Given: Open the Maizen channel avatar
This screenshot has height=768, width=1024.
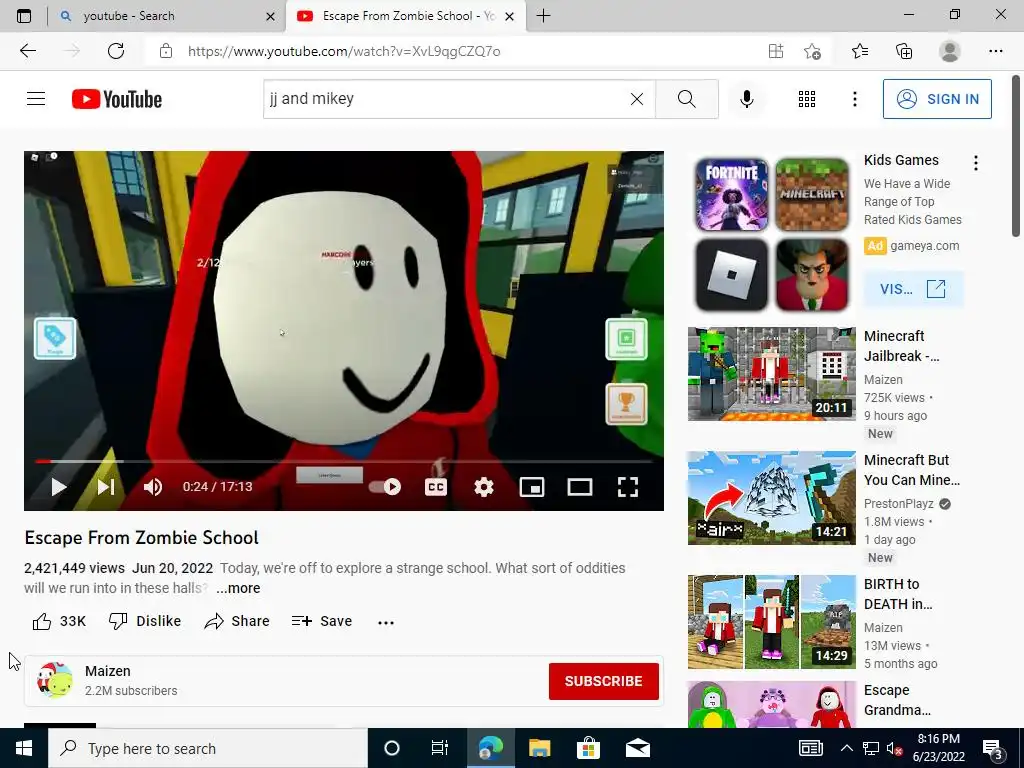Looking at the screenshot, I should (x=55, y=680).
